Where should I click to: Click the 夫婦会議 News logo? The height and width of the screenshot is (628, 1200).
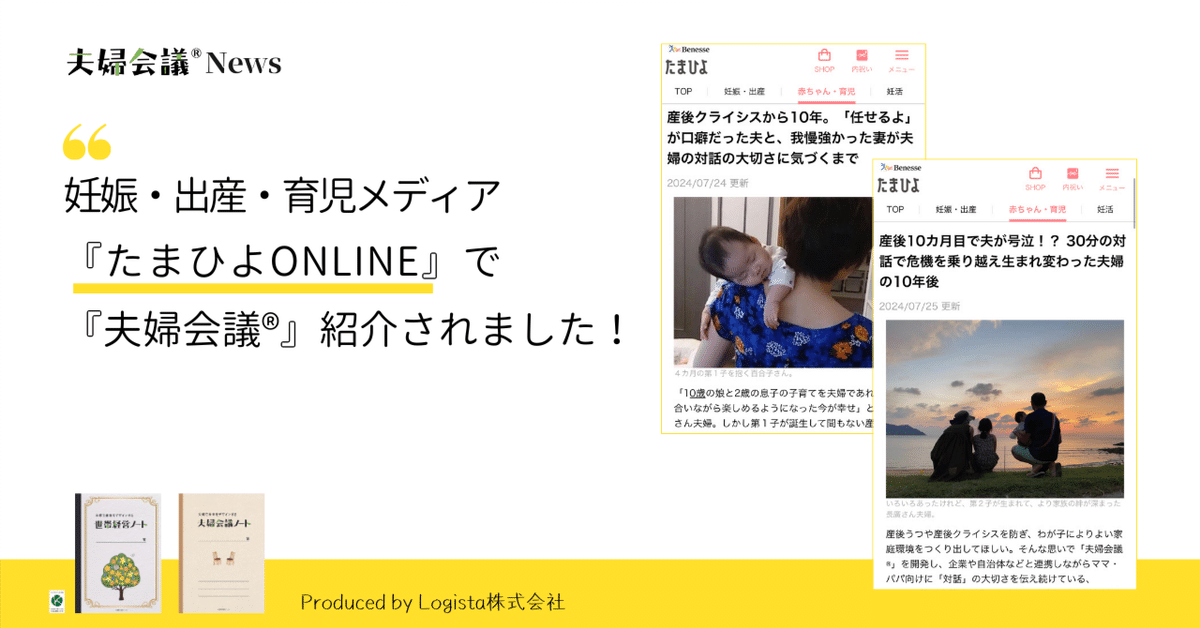(x=174, y=63)
